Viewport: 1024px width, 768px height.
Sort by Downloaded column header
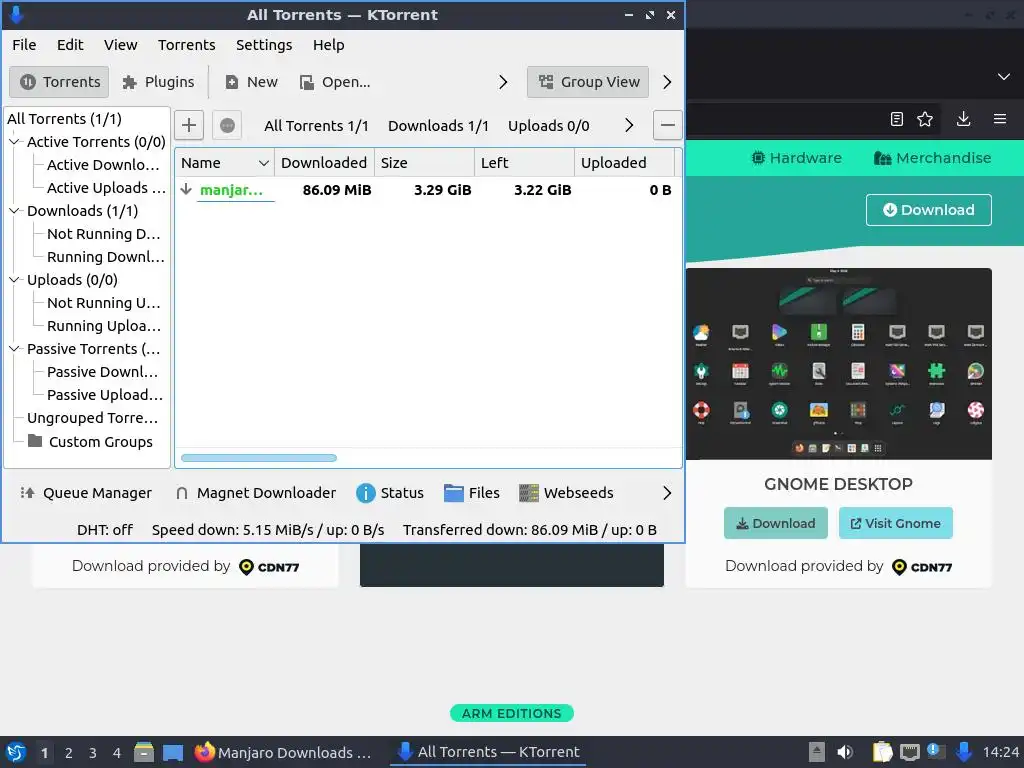tap(324, 163)
